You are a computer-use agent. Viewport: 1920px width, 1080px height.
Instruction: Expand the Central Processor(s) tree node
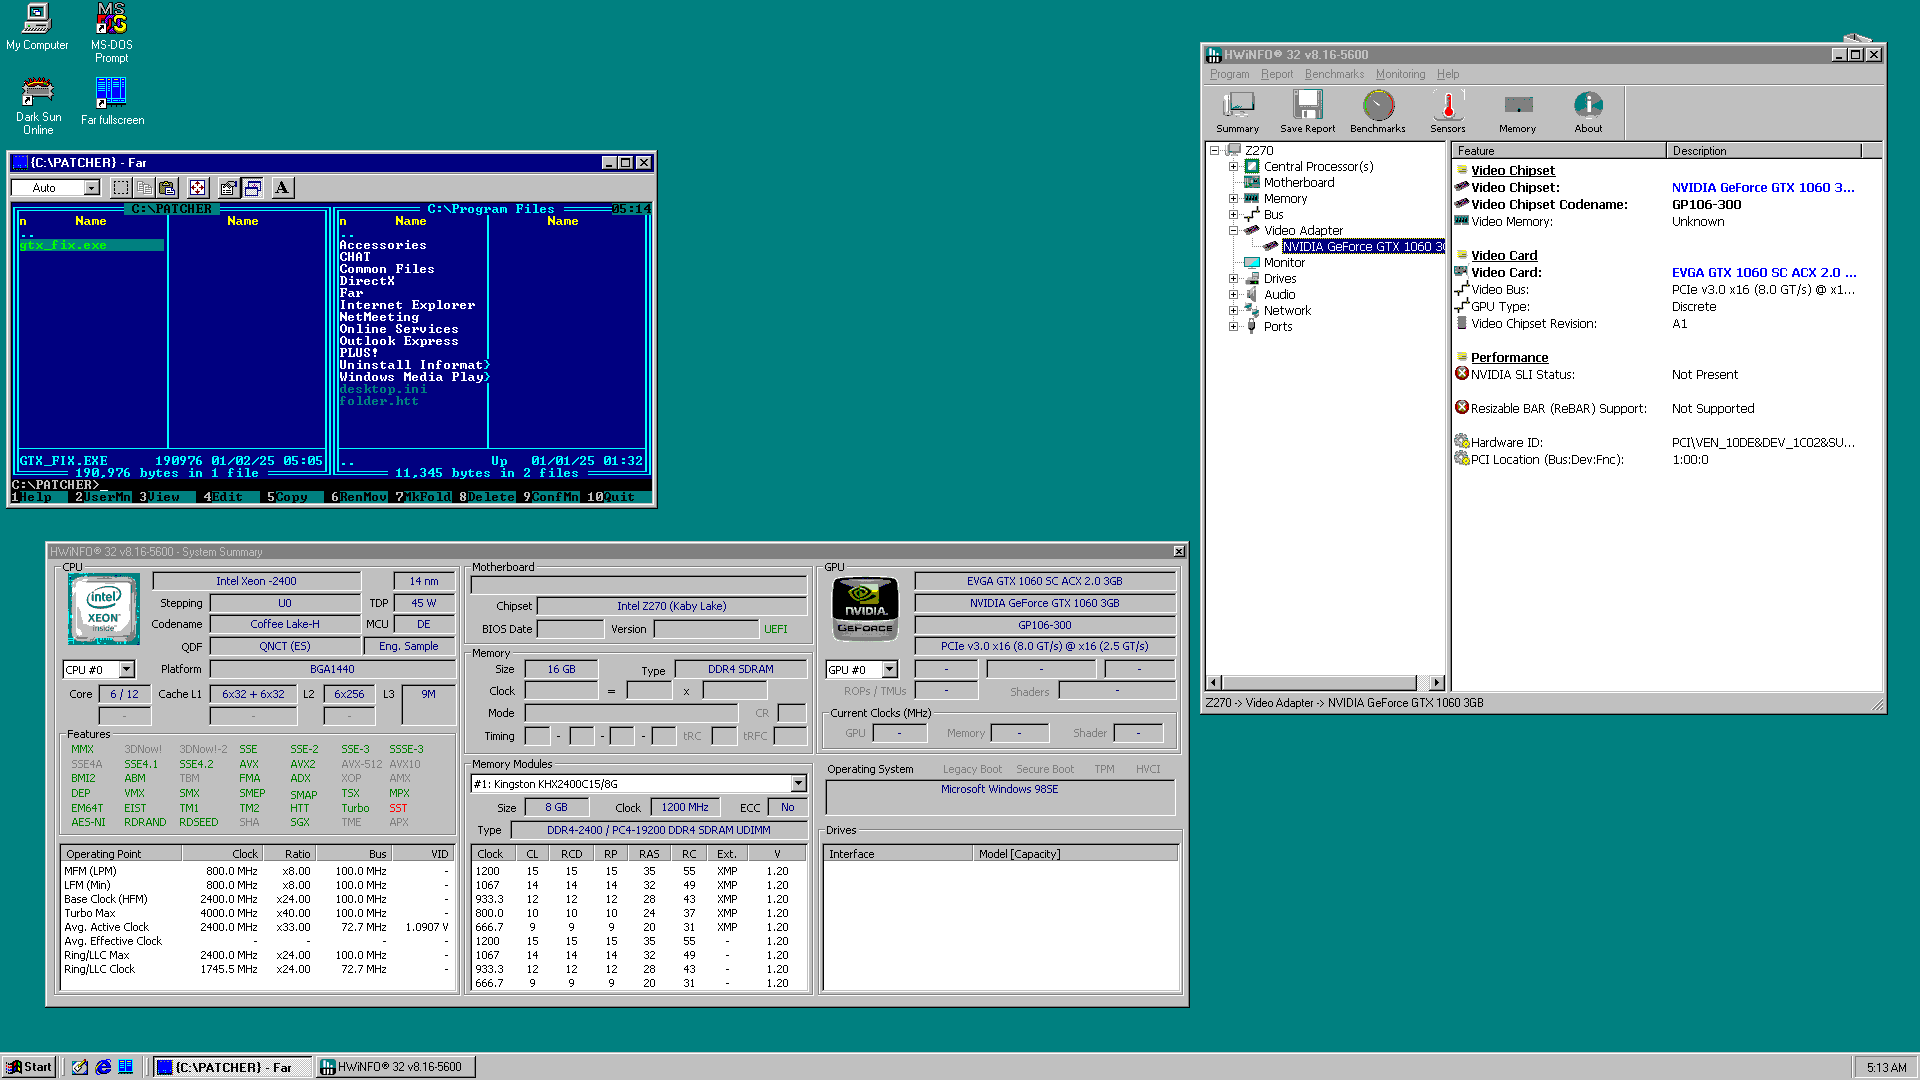tap(1233, 167)
